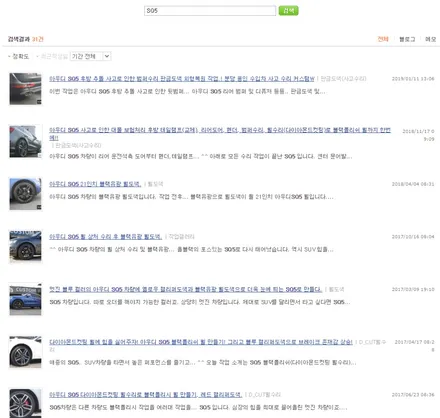
Task: Open the SQ5 21인치 black gloss wheel result
Action: pyautogui.click(x=95, y=184)
